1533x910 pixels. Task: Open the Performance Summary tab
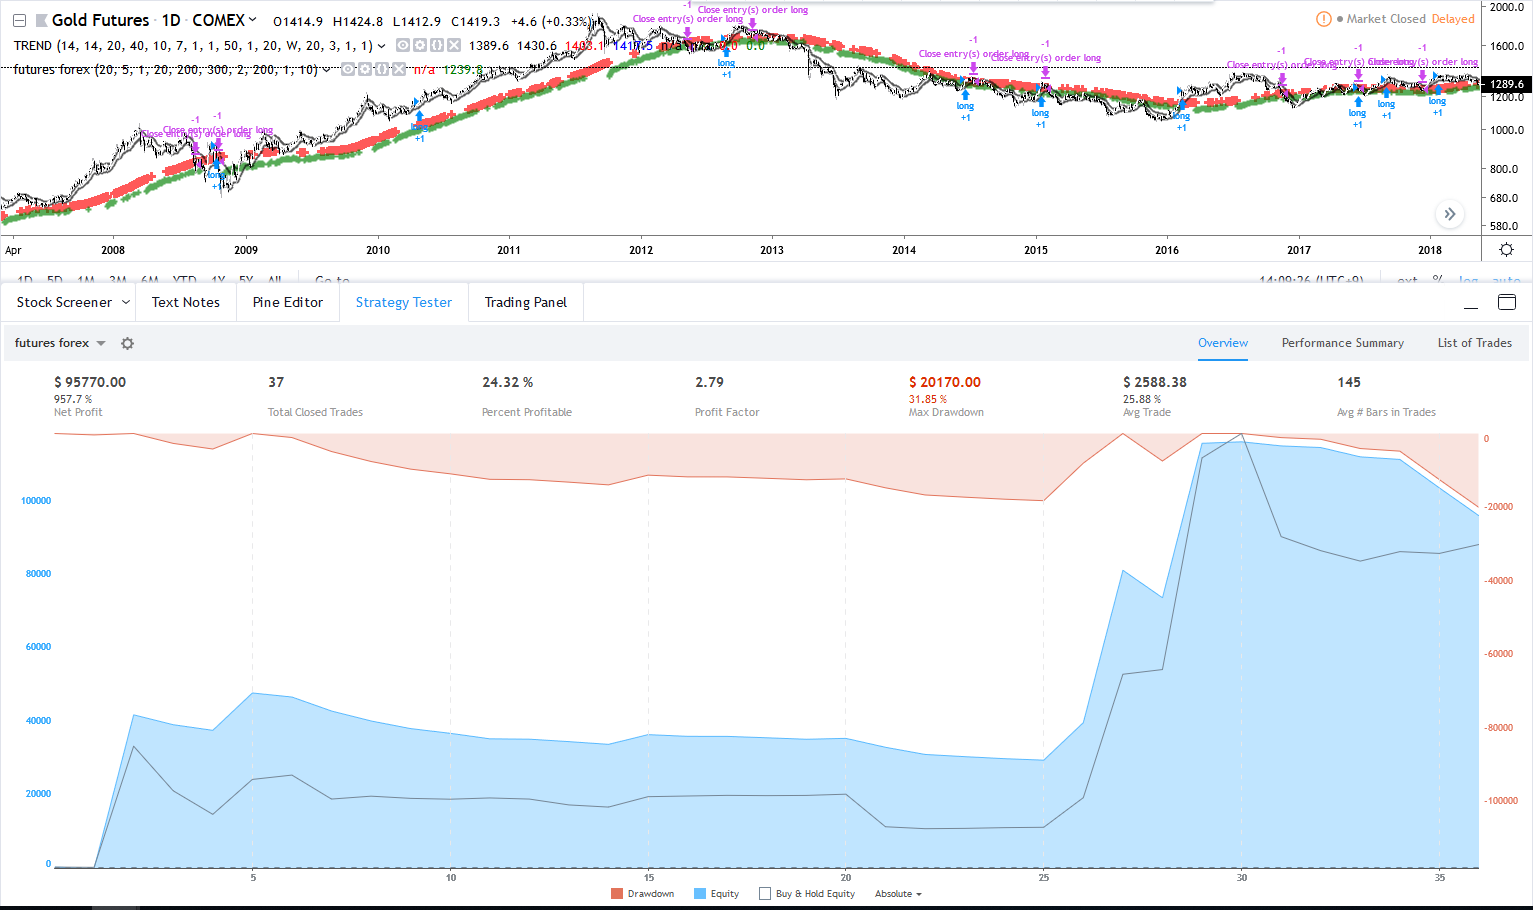point(1342,343)
